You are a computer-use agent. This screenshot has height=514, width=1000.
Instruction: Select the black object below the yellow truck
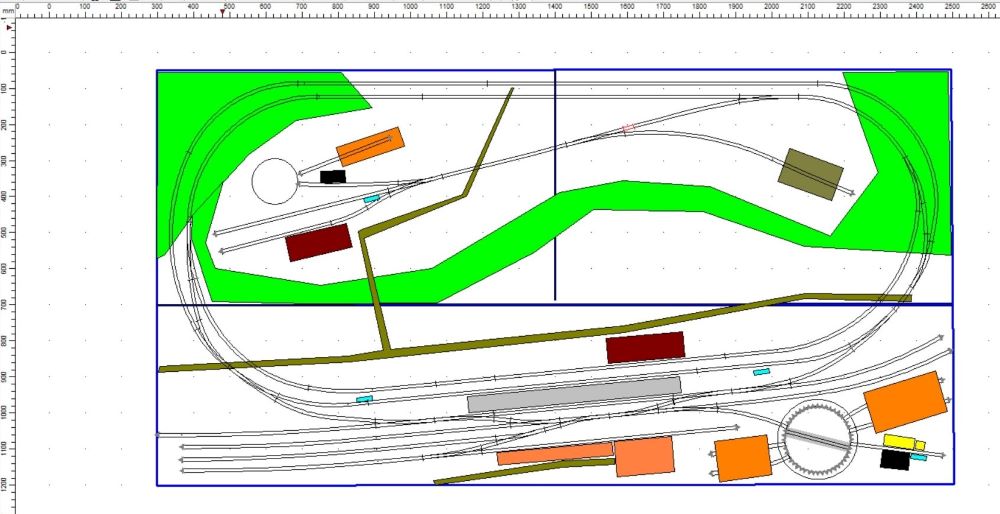coord(894,459)
